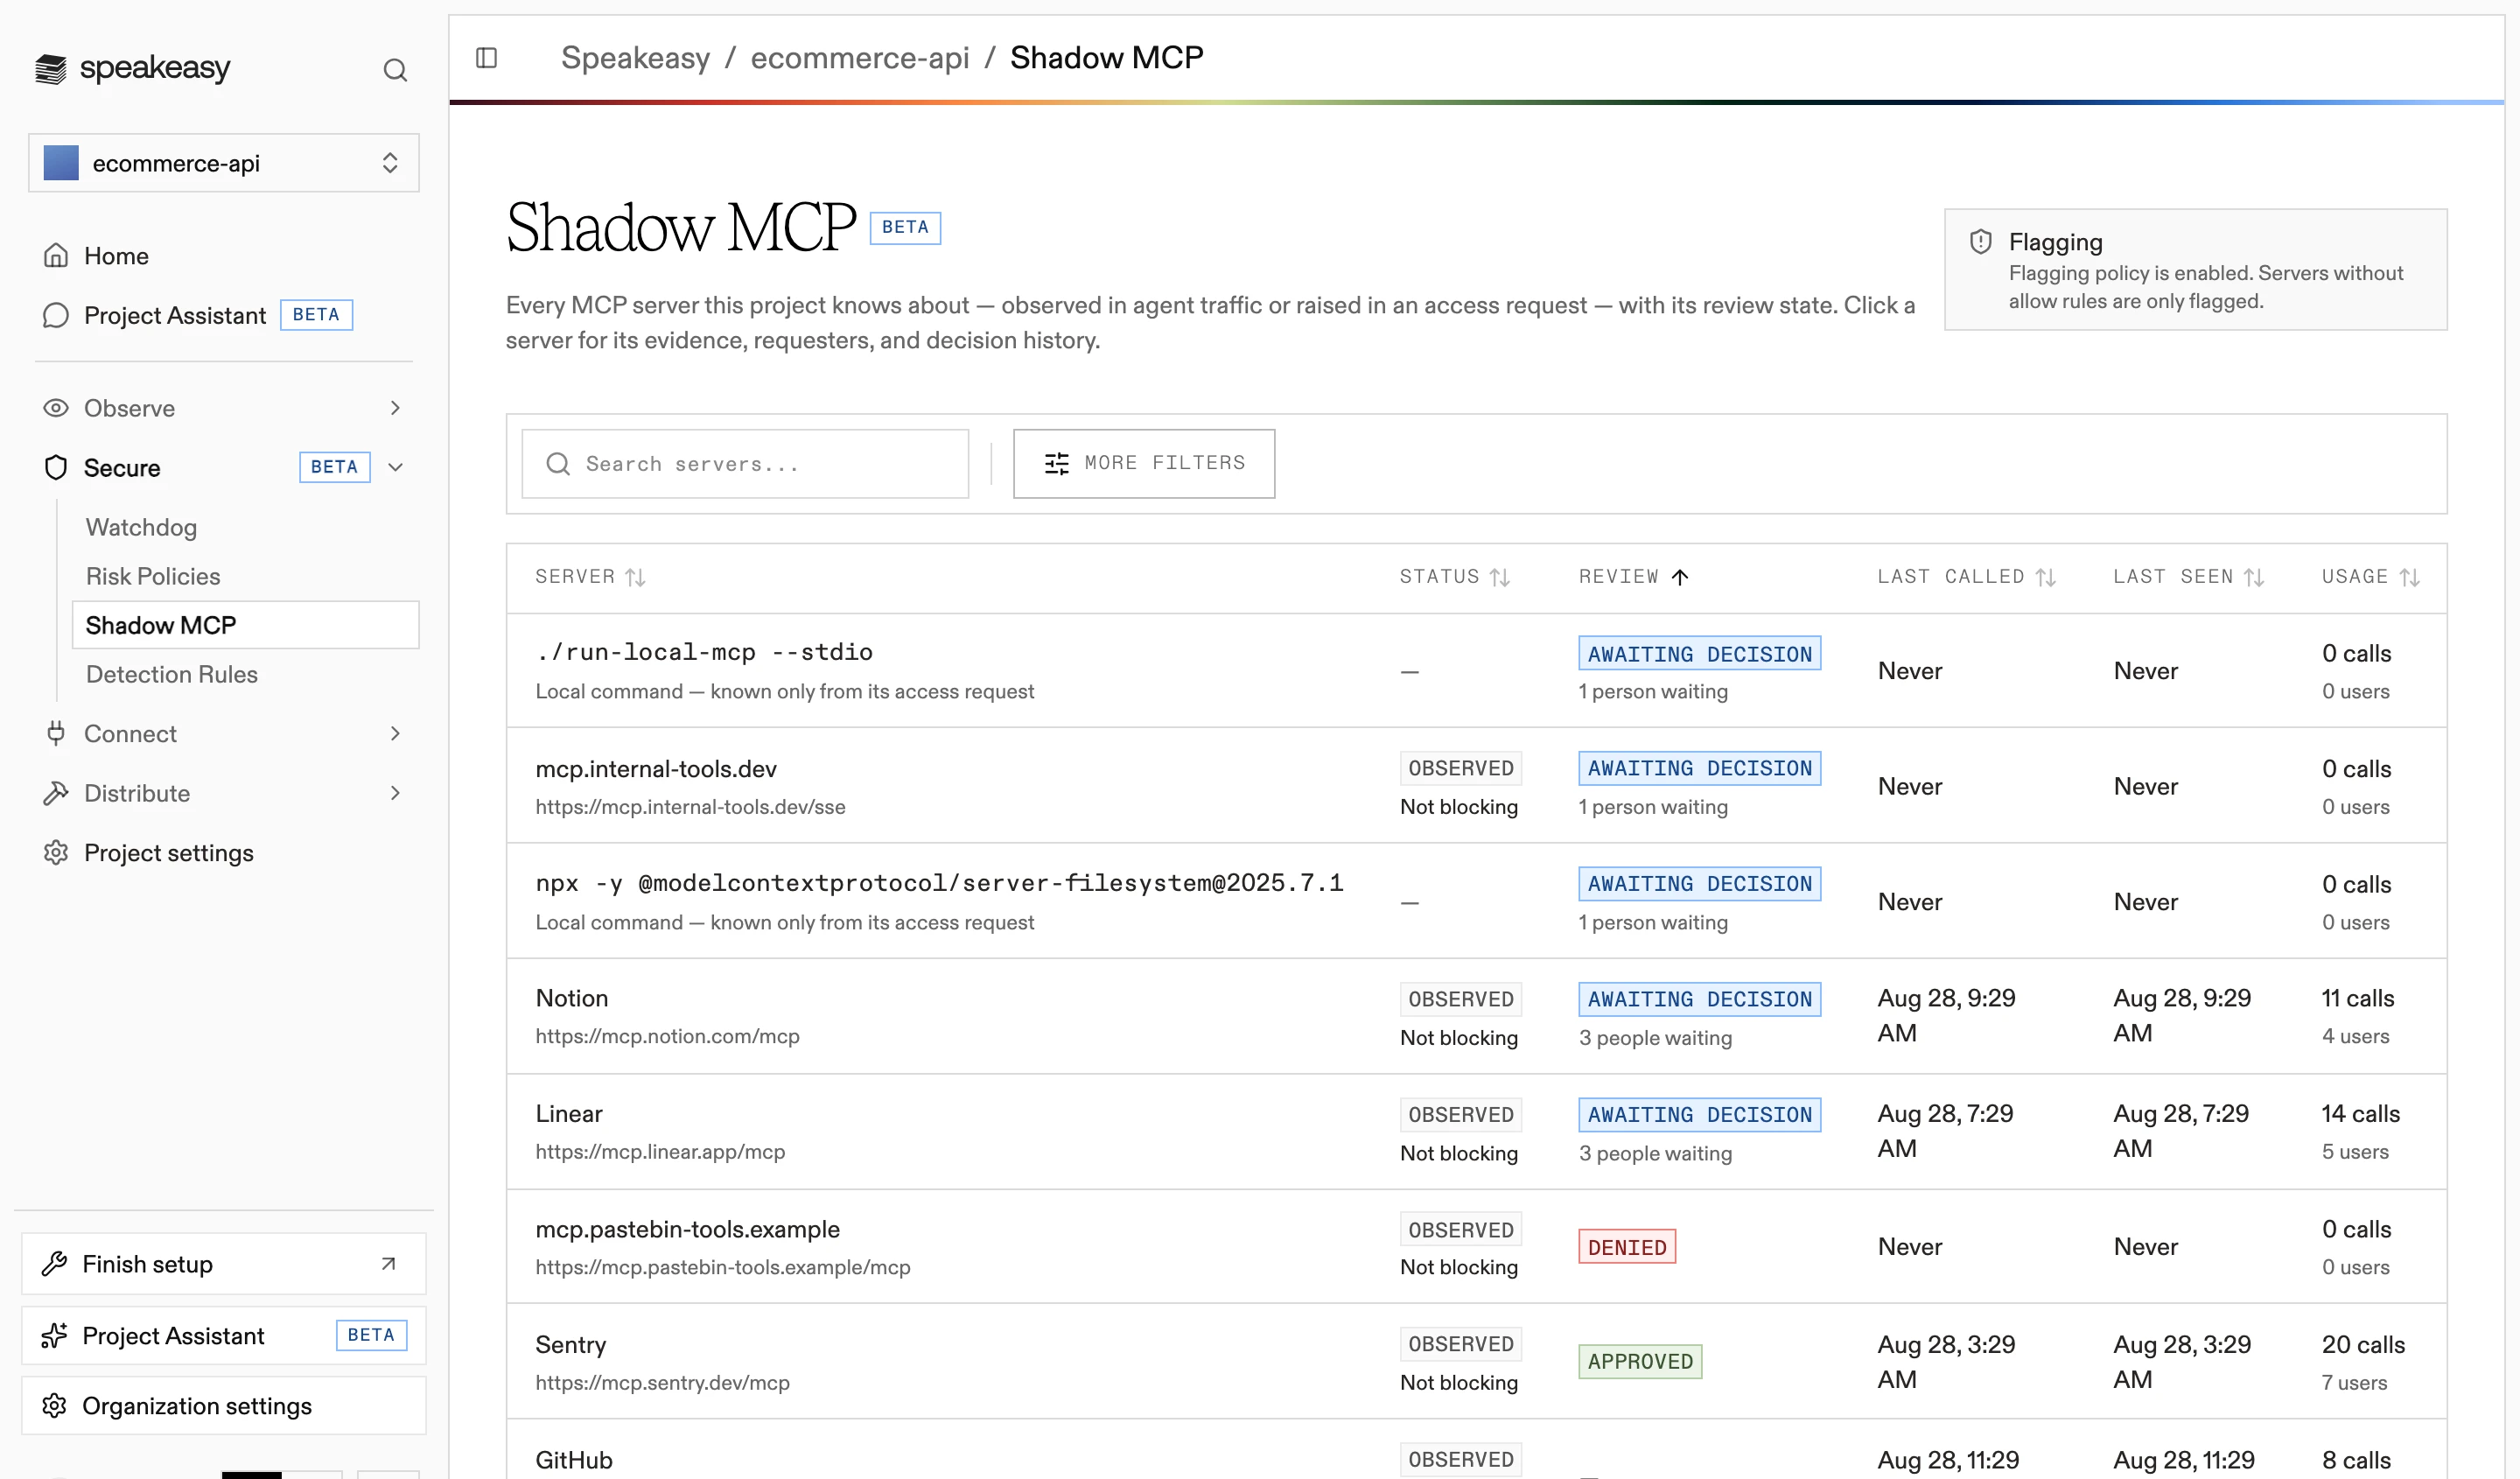Click '20 calls' on Sentry row
2520x1479 pixels.
pos(2363,1344)
